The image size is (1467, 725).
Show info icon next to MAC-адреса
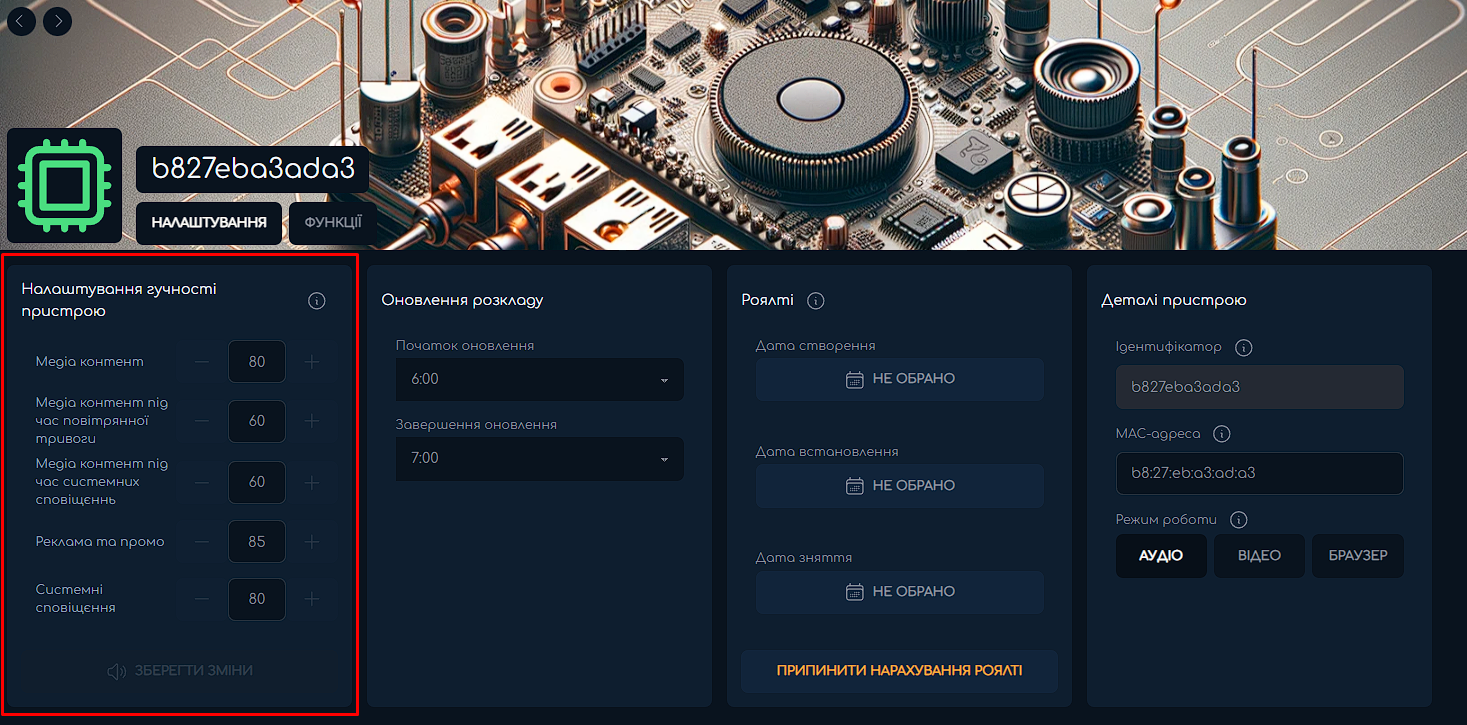[x=1221, y=434]
